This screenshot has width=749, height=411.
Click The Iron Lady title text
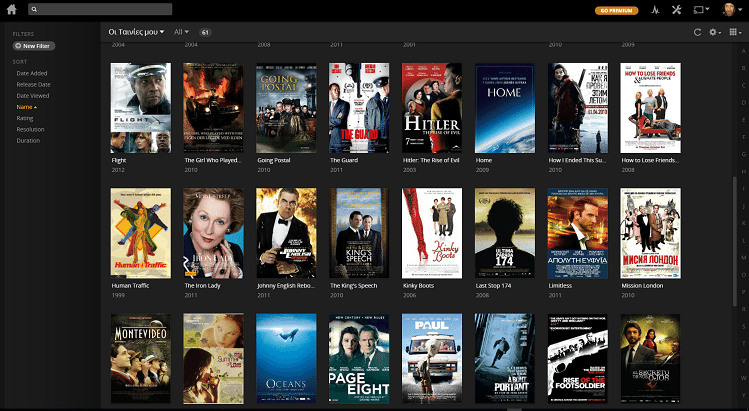pyautogui.click(x=203, y=286)
